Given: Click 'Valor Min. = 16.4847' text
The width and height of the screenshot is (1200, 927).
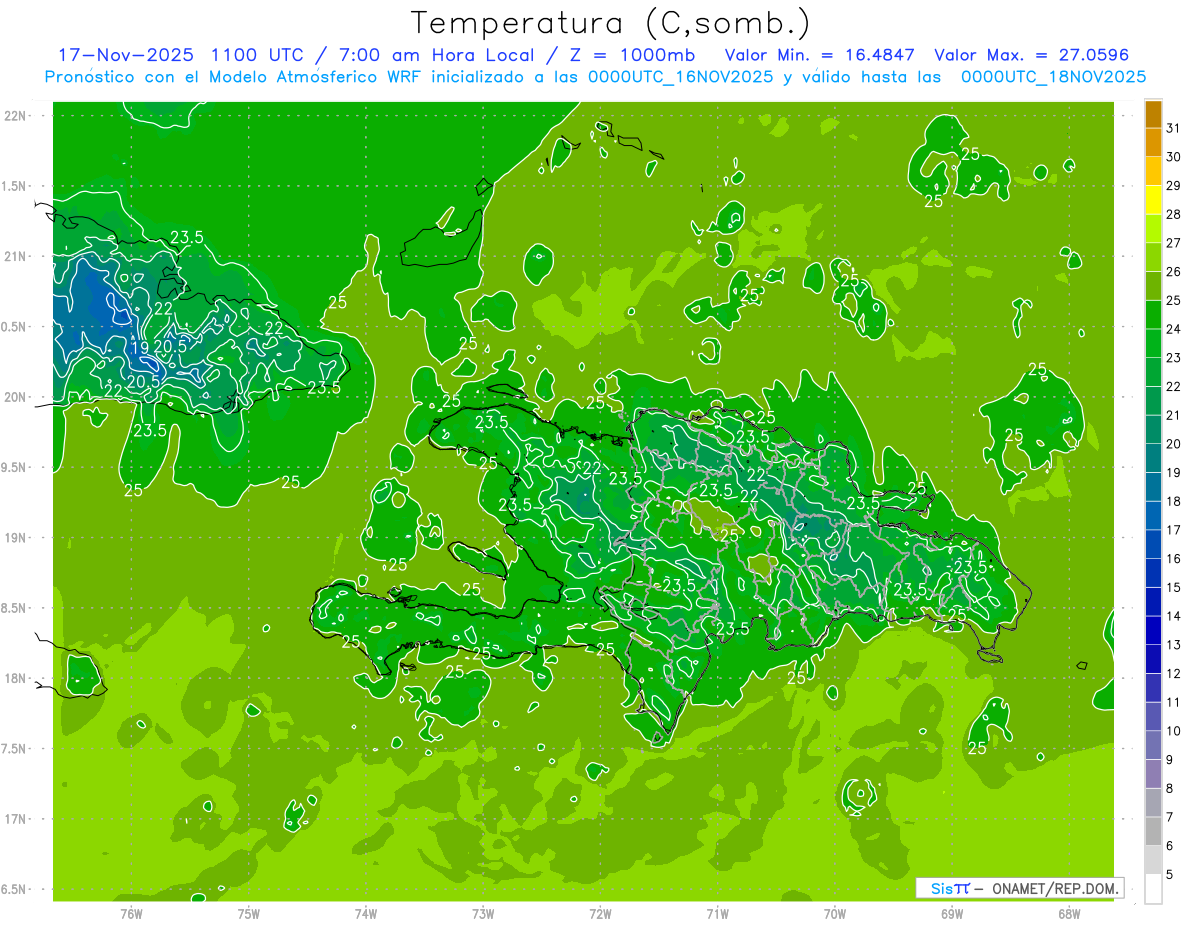Looking at the screenshot, I should coord(819,55).
